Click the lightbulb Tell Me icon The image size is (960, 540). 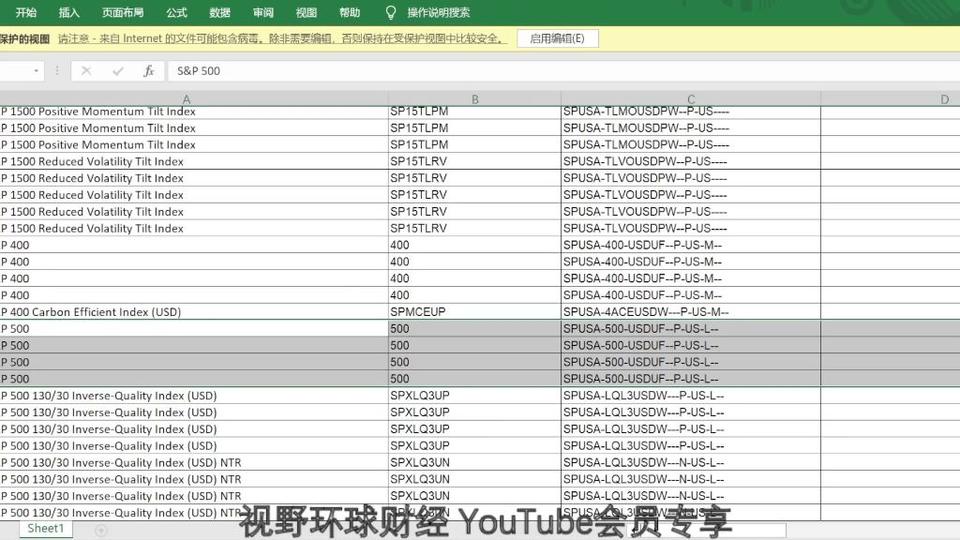tap(391, 12)
